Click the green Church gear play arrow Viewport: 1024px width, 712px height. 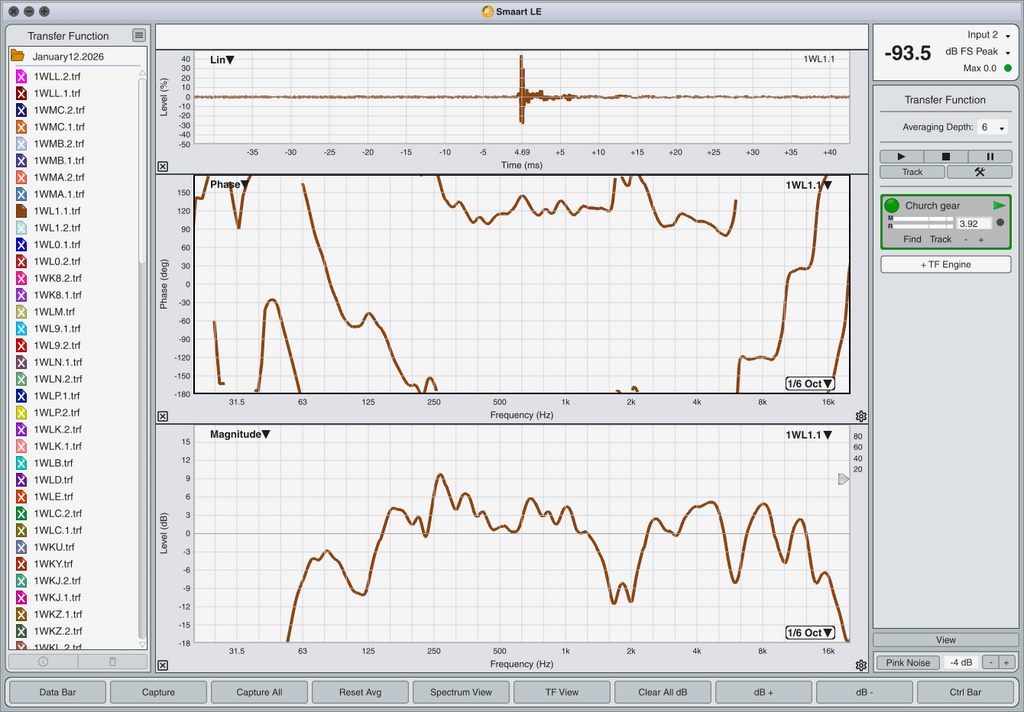(x=999, y=206)
